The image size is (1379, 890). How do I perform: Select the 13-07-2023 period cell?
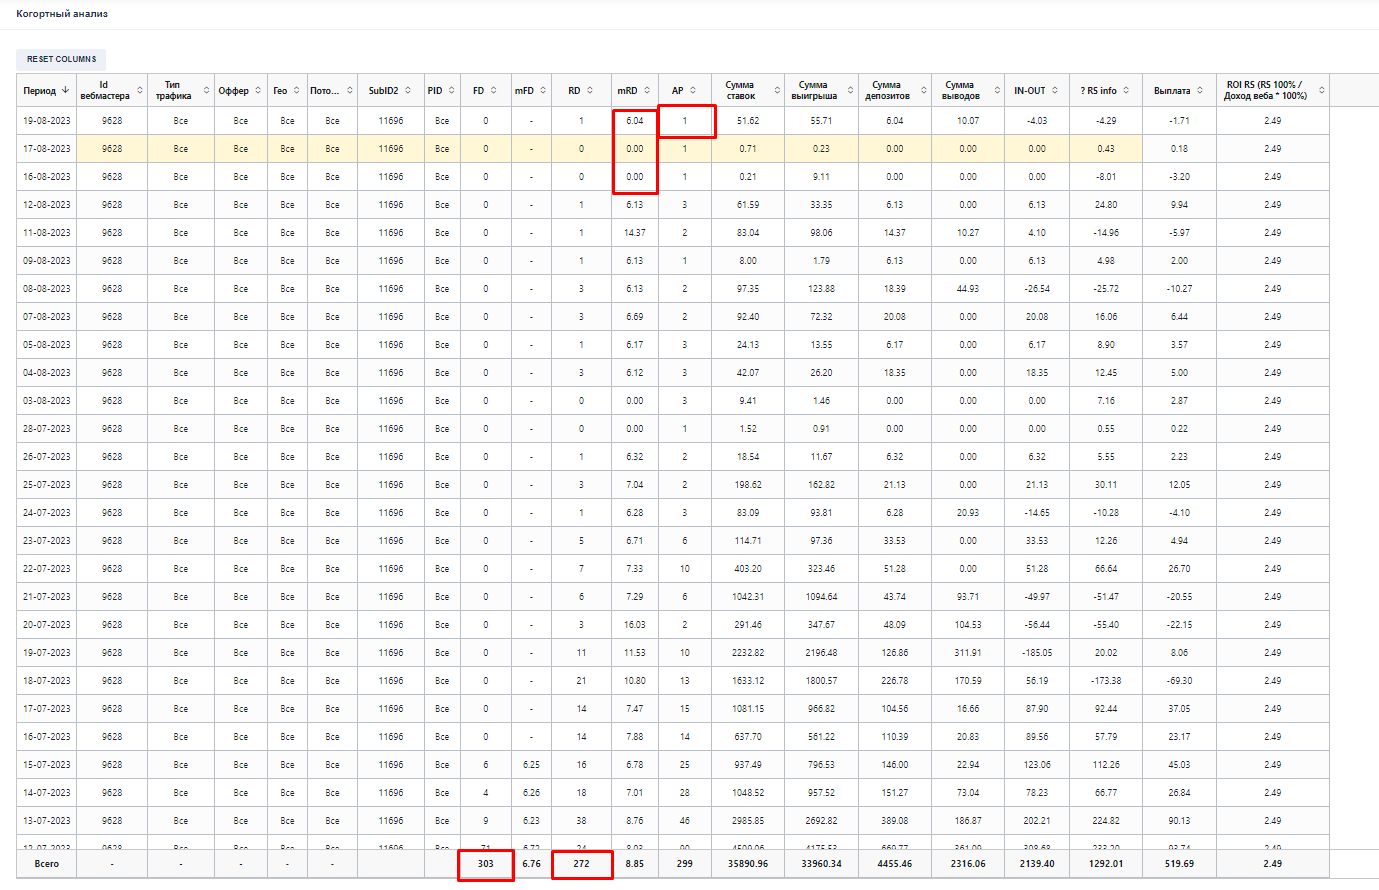click(47, 821)
